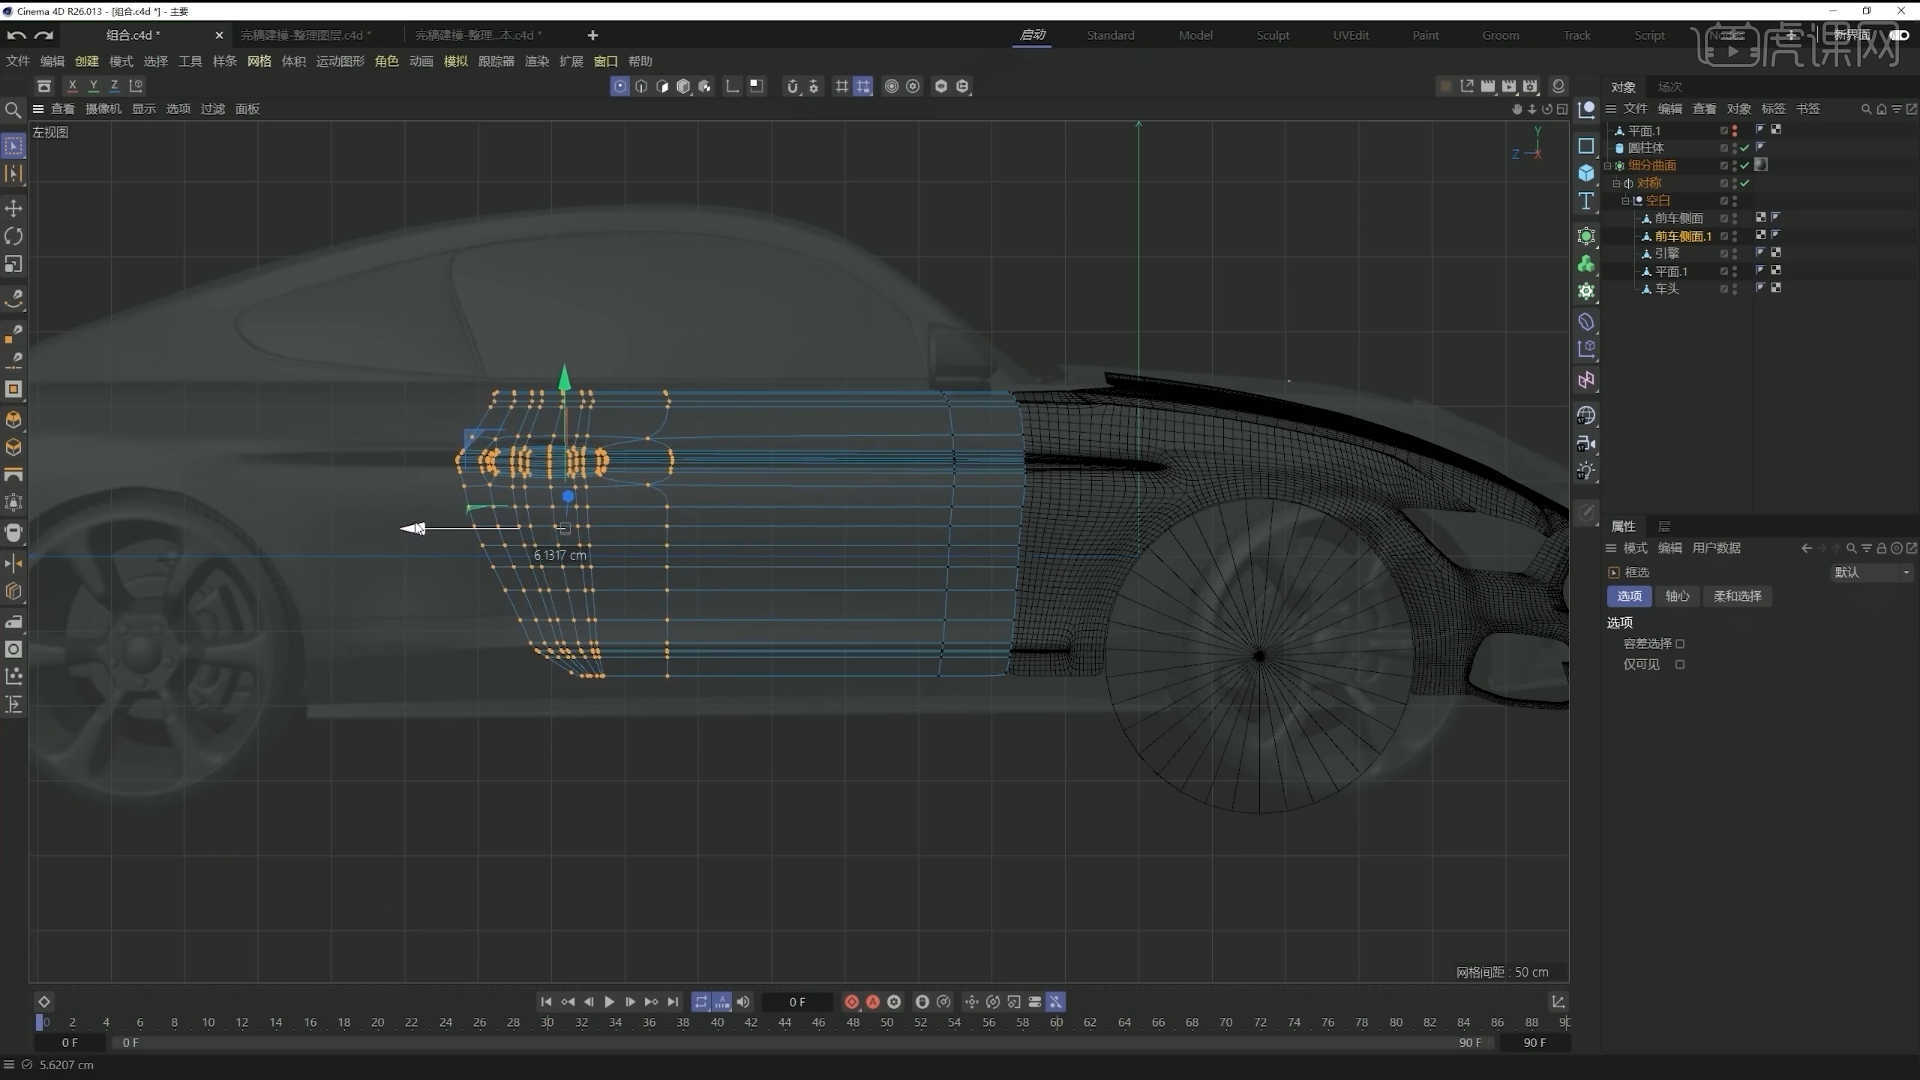Enable the 仅可见 checkbox
1920x1080 pixels.
(x=1680, y=665)
